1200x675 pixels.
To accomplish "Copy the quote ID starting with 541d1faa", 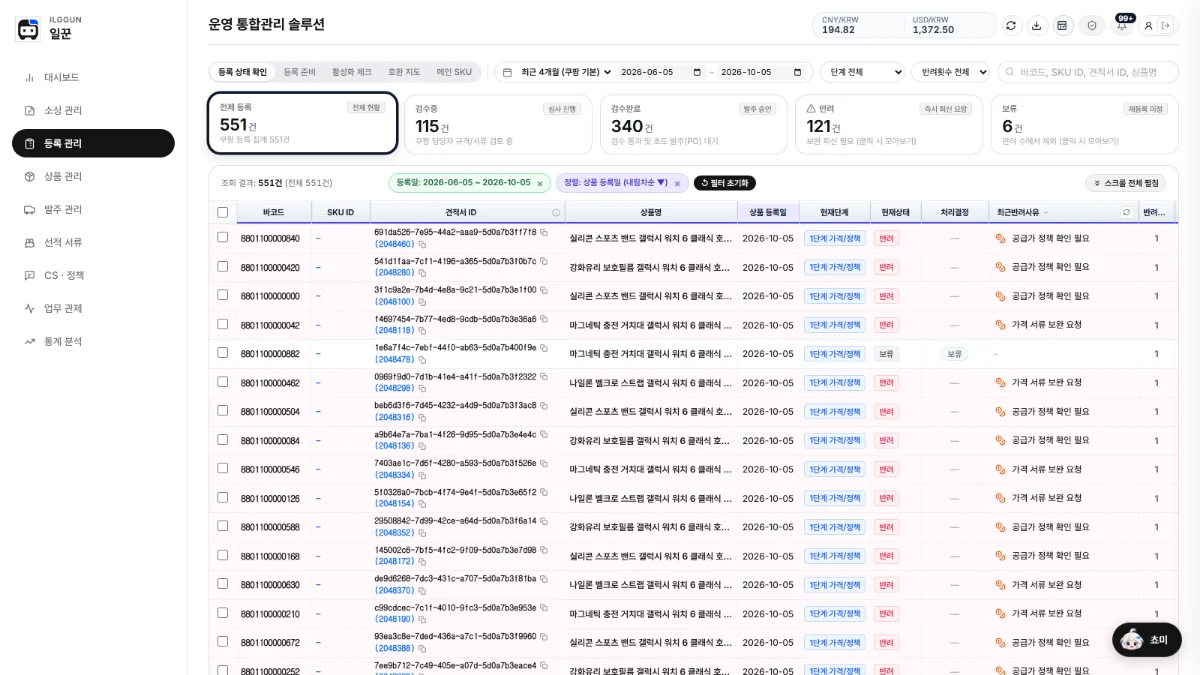I will point(544,261).
